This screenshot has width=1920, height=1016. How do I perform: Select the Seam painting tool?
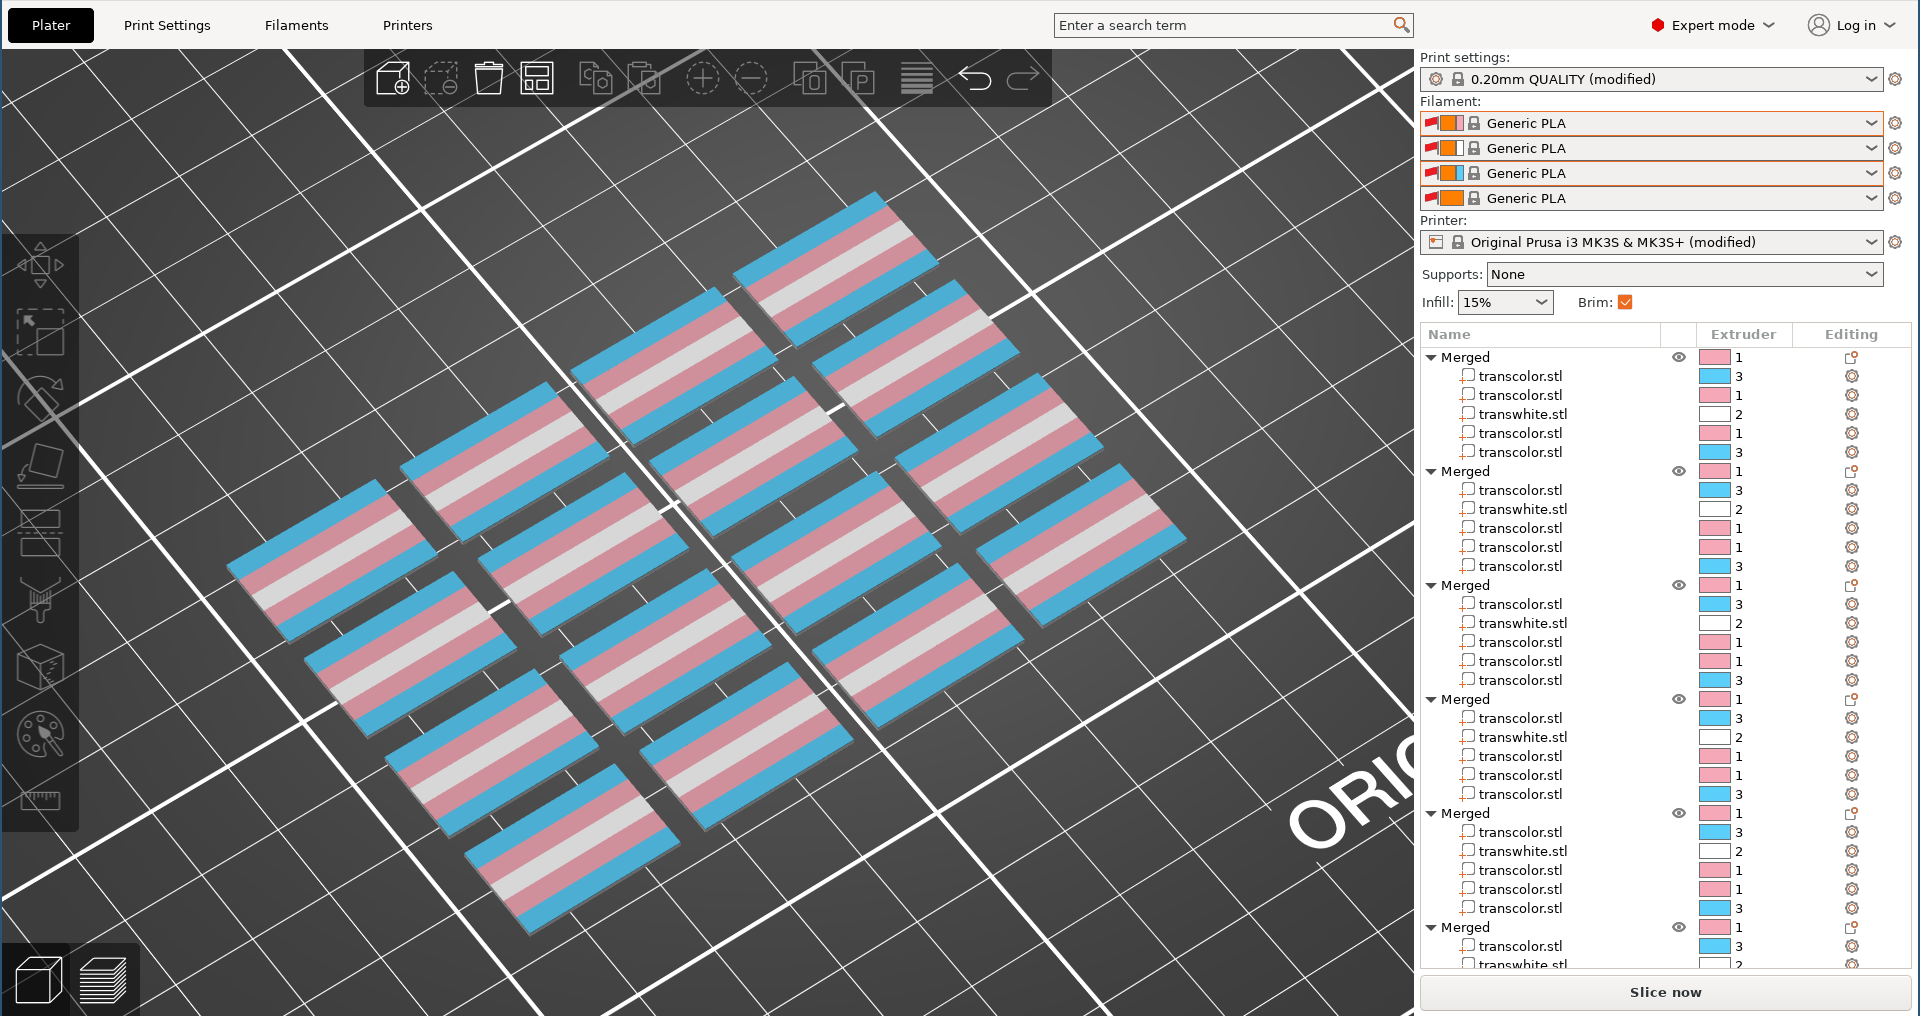pyautogui.click(x=40, y=667)
